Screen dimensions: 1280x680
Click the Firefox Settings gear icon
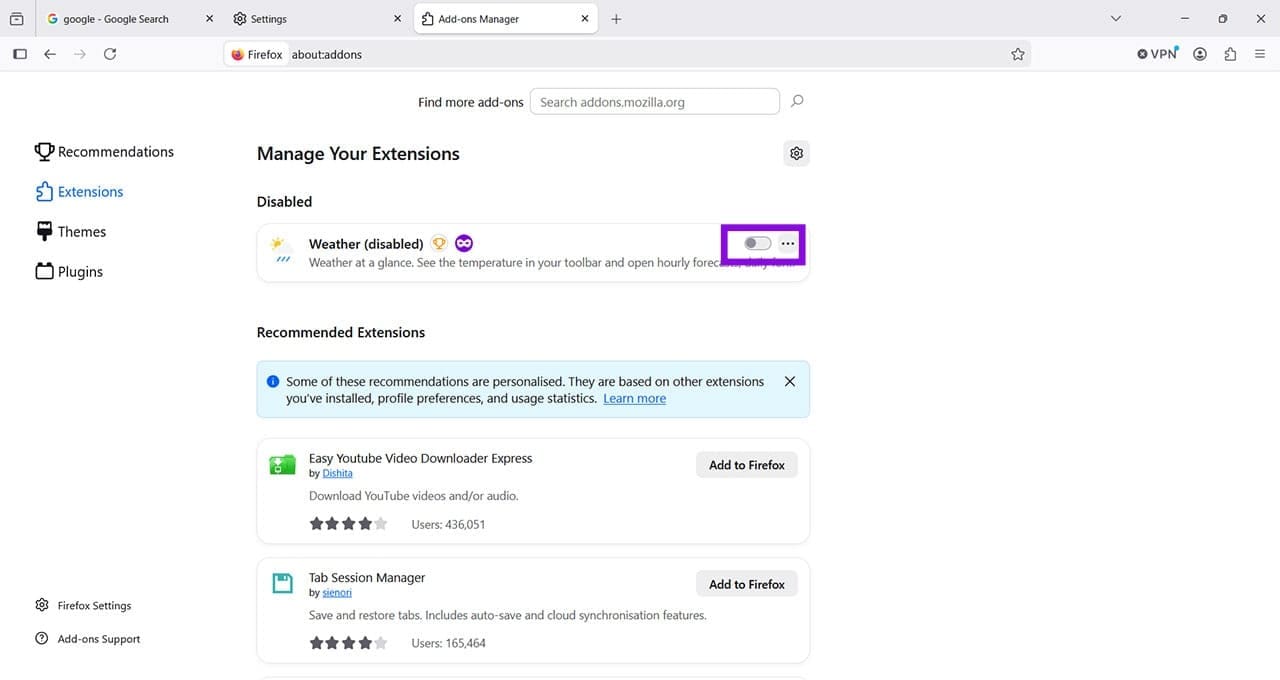42,605
